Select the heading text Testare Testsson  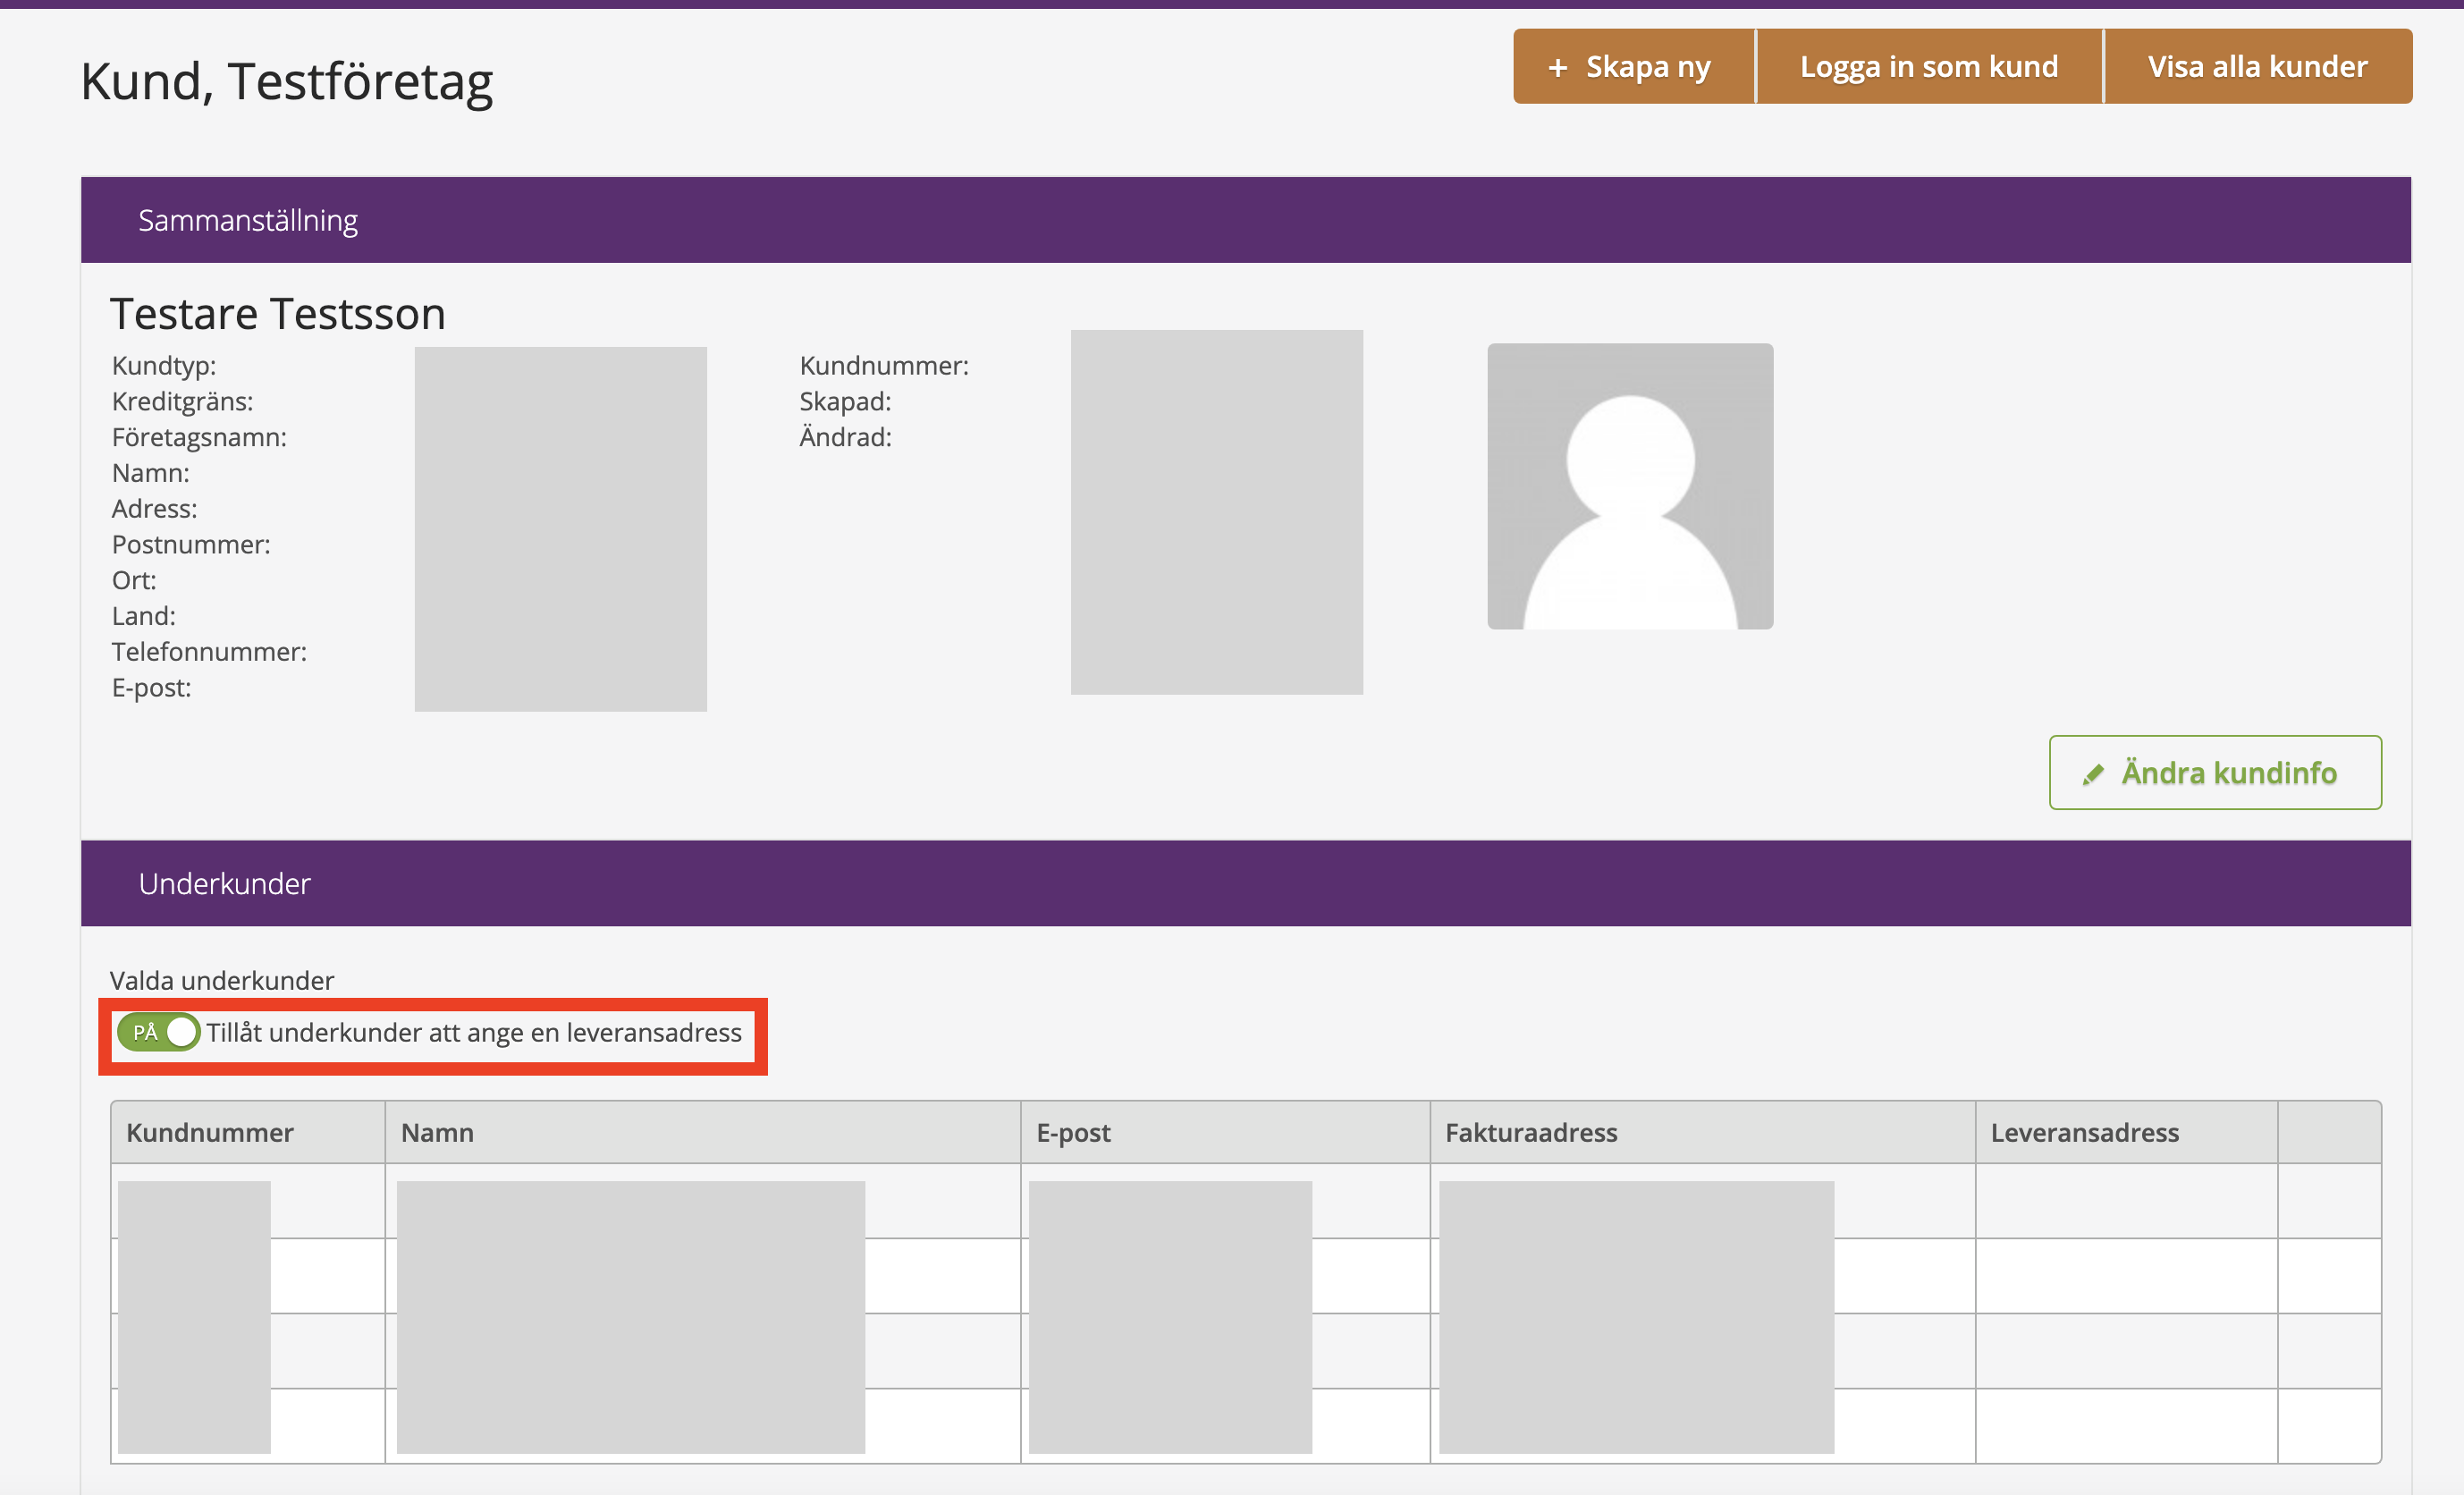278,314
